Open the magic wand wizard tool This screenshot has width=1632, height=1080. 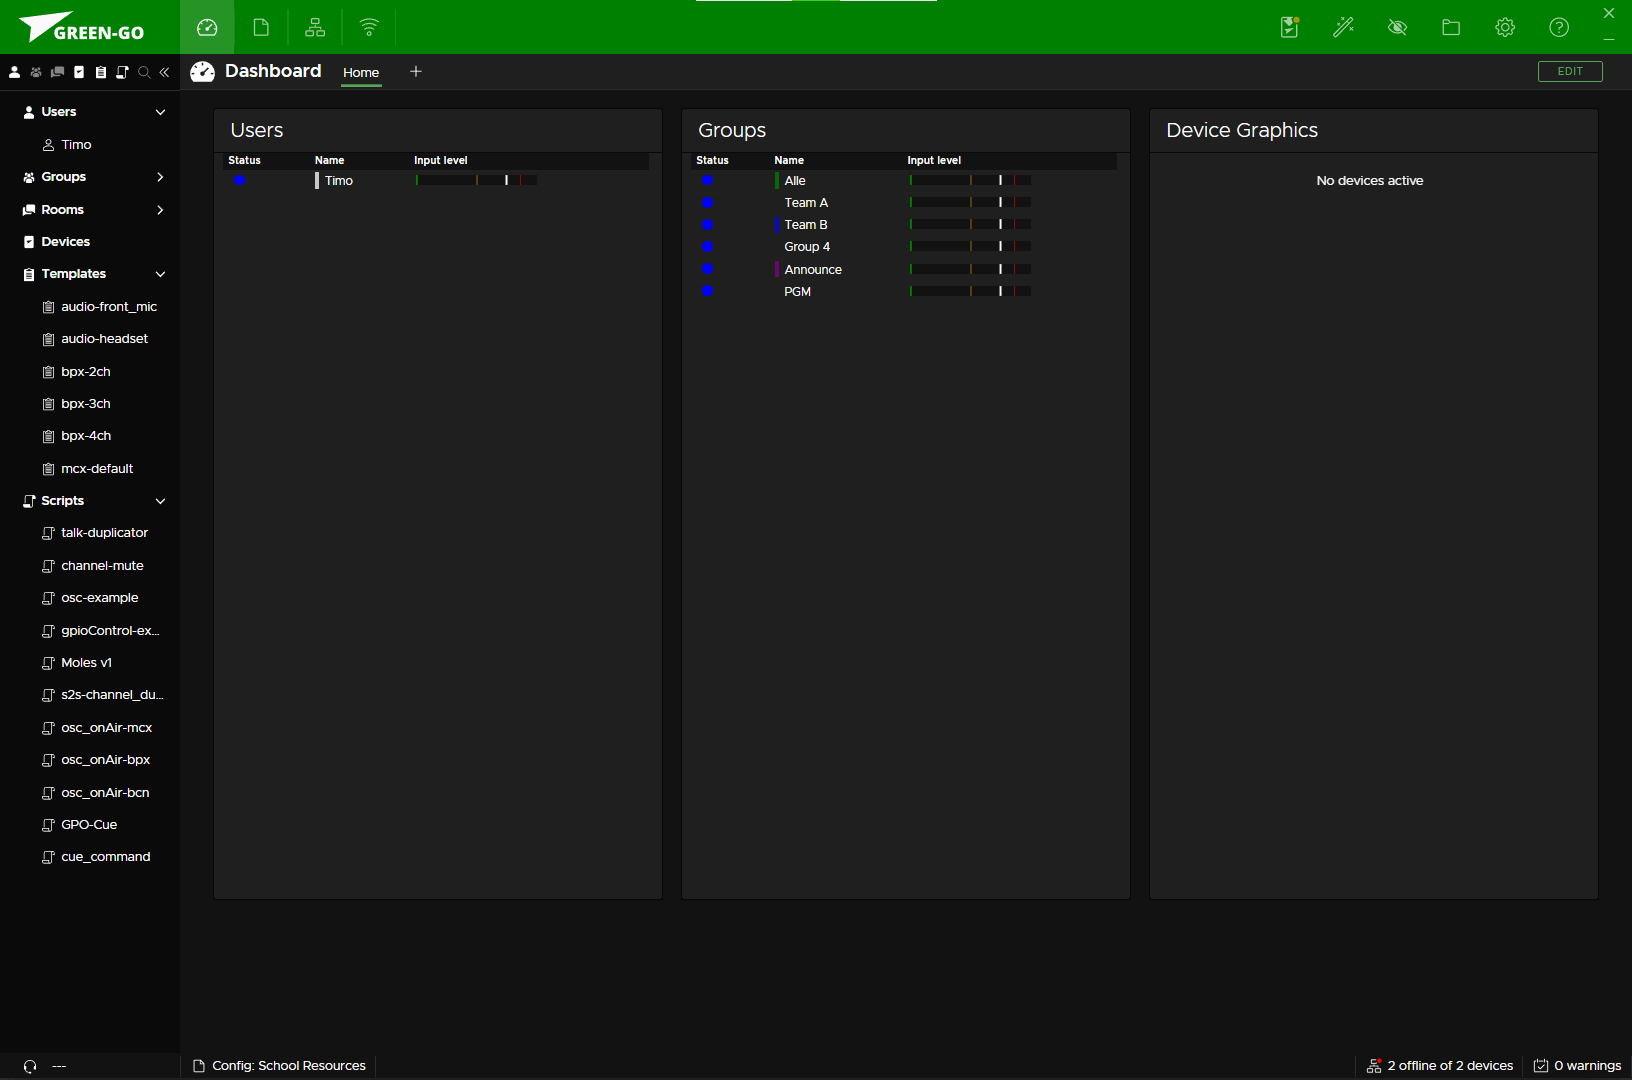coord(1343,27)
